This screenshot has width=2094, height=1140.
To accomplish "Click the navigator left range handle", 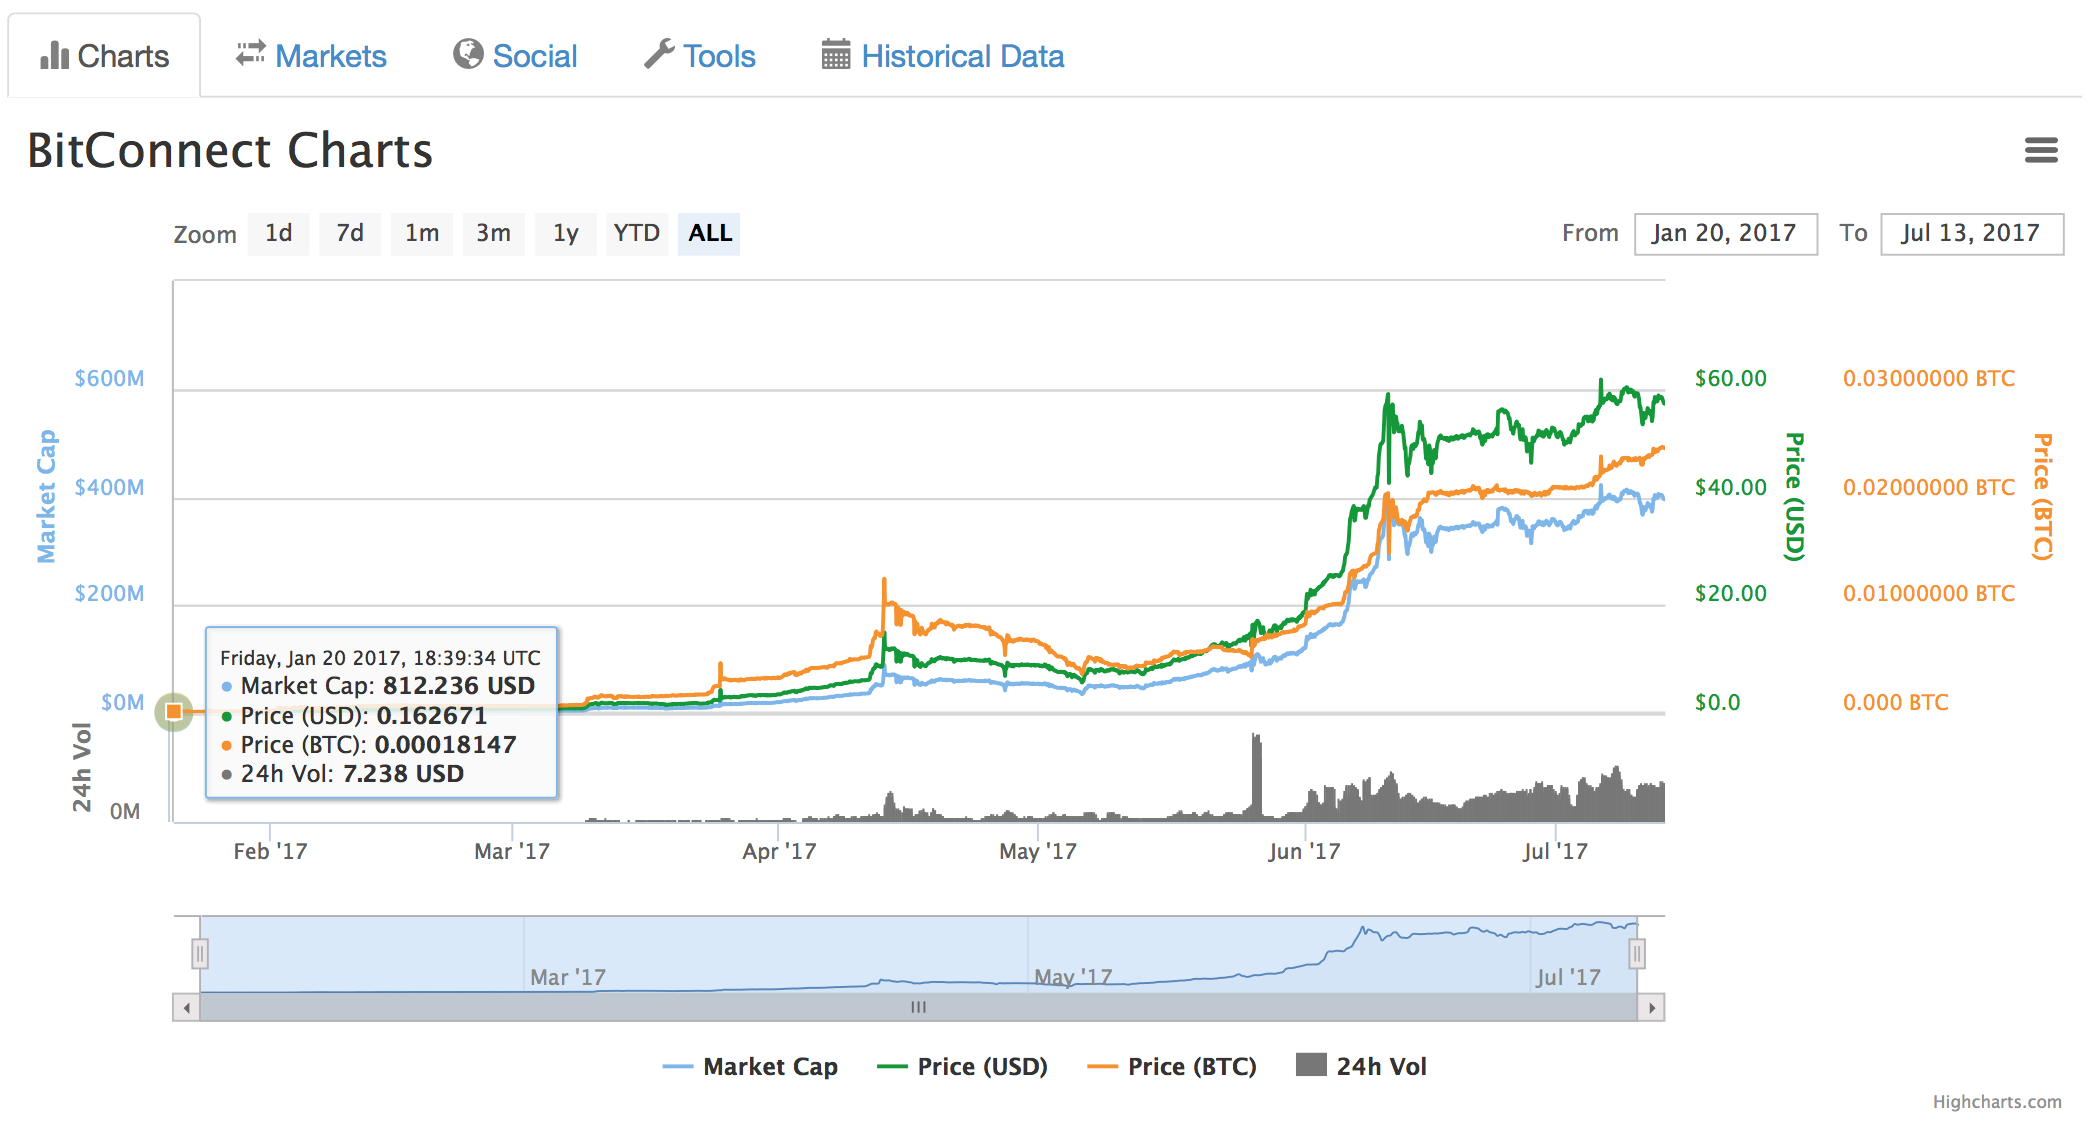I will click(200, 954).
